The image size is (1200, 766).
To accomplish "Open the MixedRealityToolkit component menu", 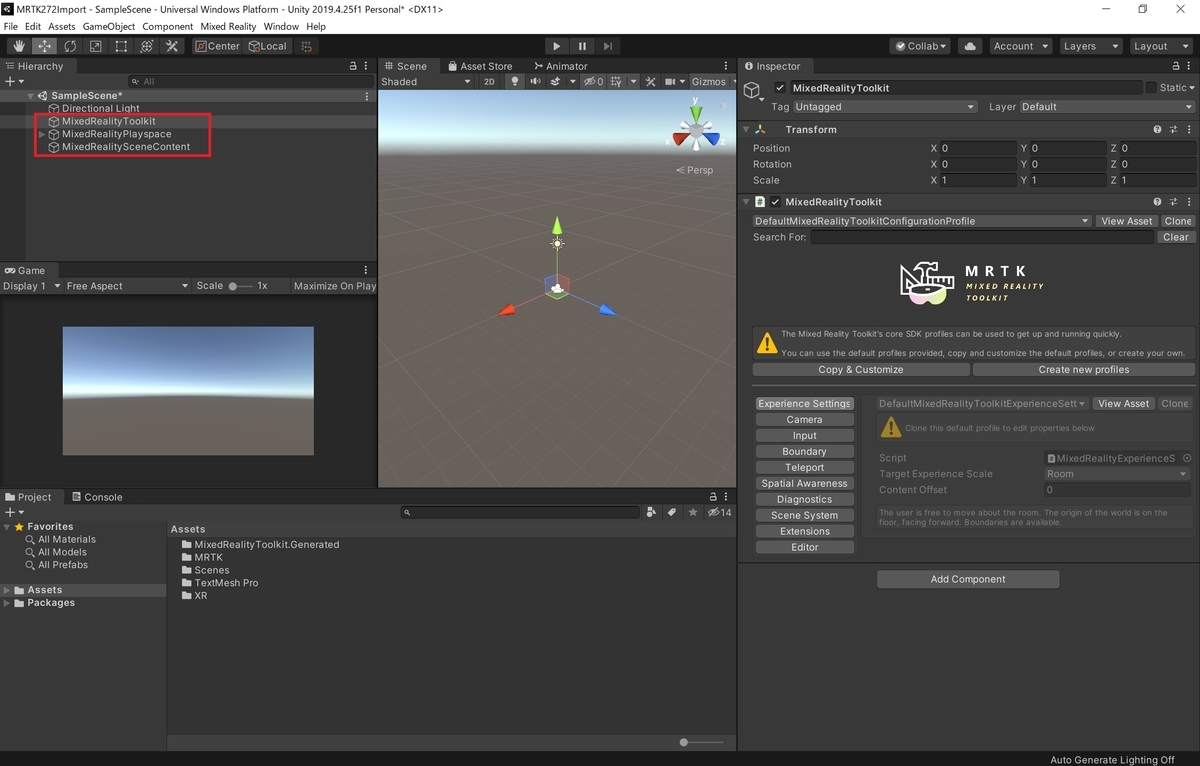I will (1187, 202).
